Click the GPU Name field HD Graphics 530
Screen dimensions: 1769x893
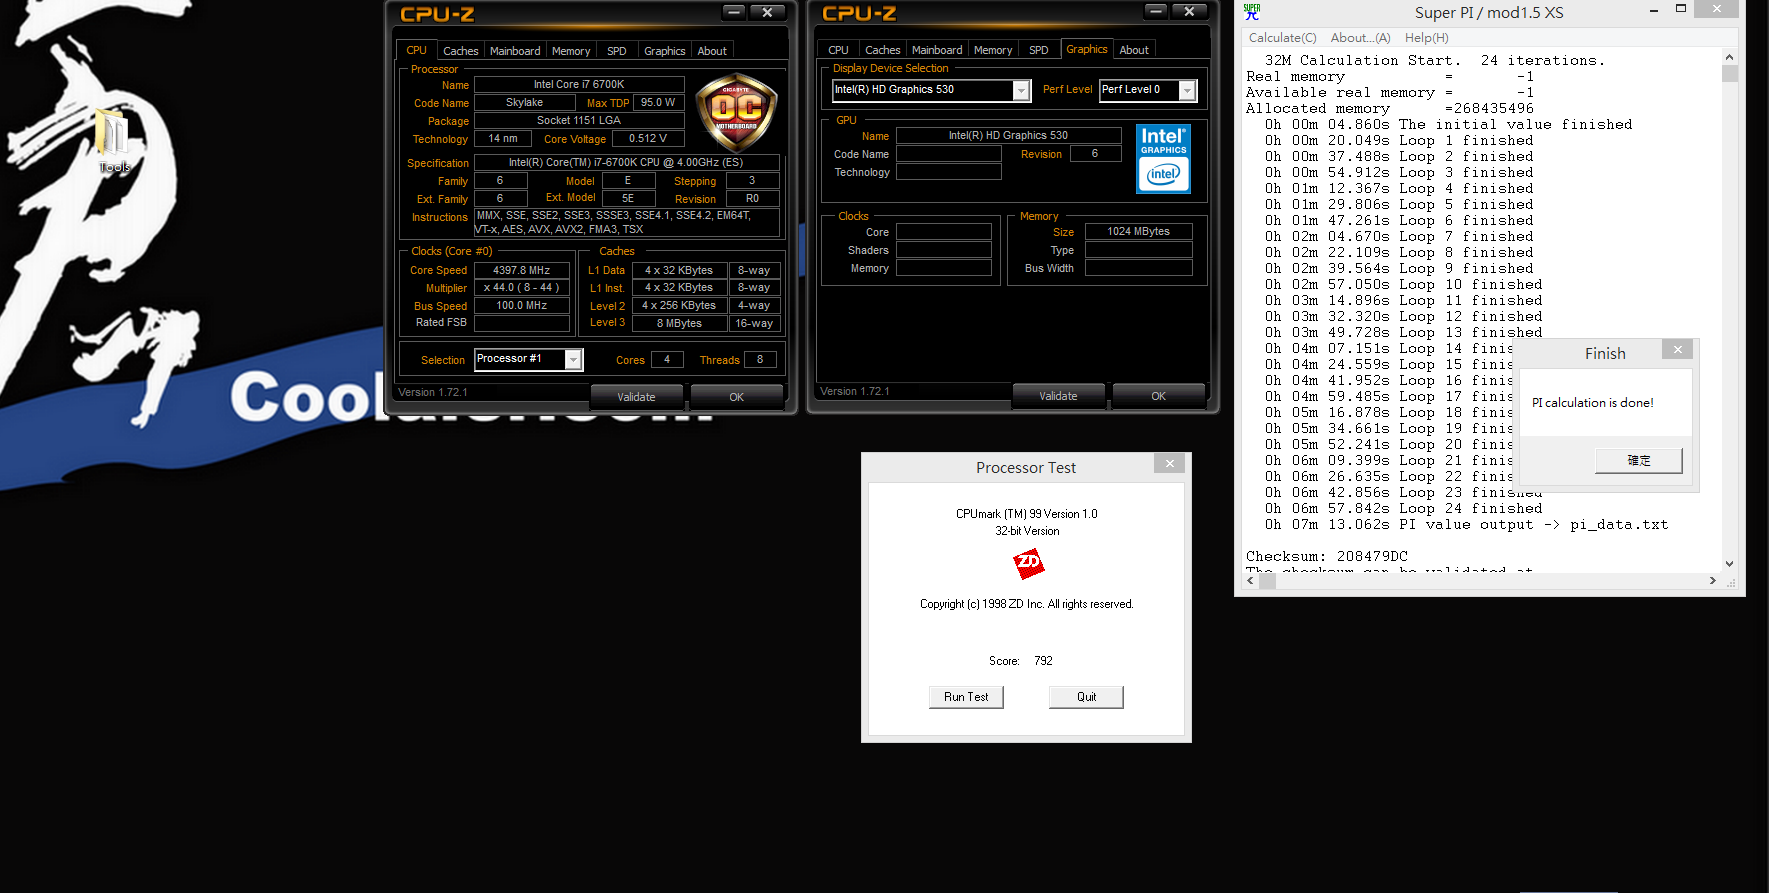pyautogui.click(x=1008, y=135)
